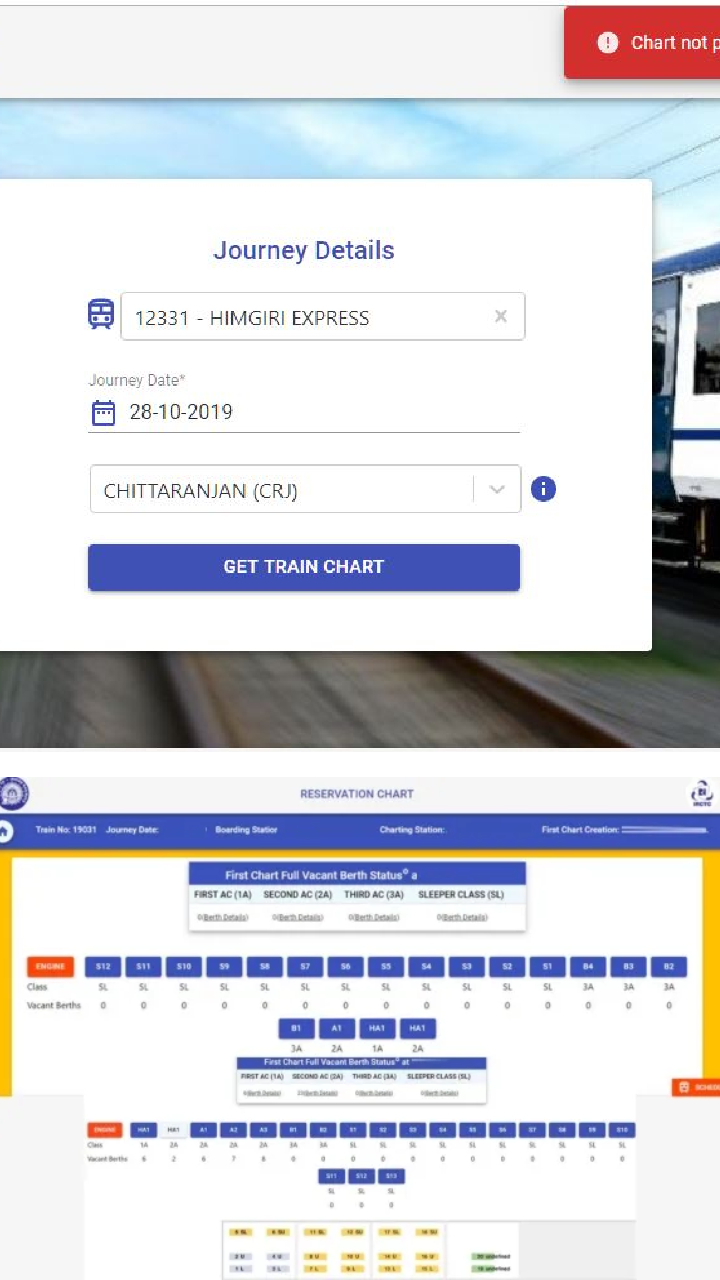720x1280 pixels.
Task: Select coach B1 below the coach row
Action: point(296,1028)
